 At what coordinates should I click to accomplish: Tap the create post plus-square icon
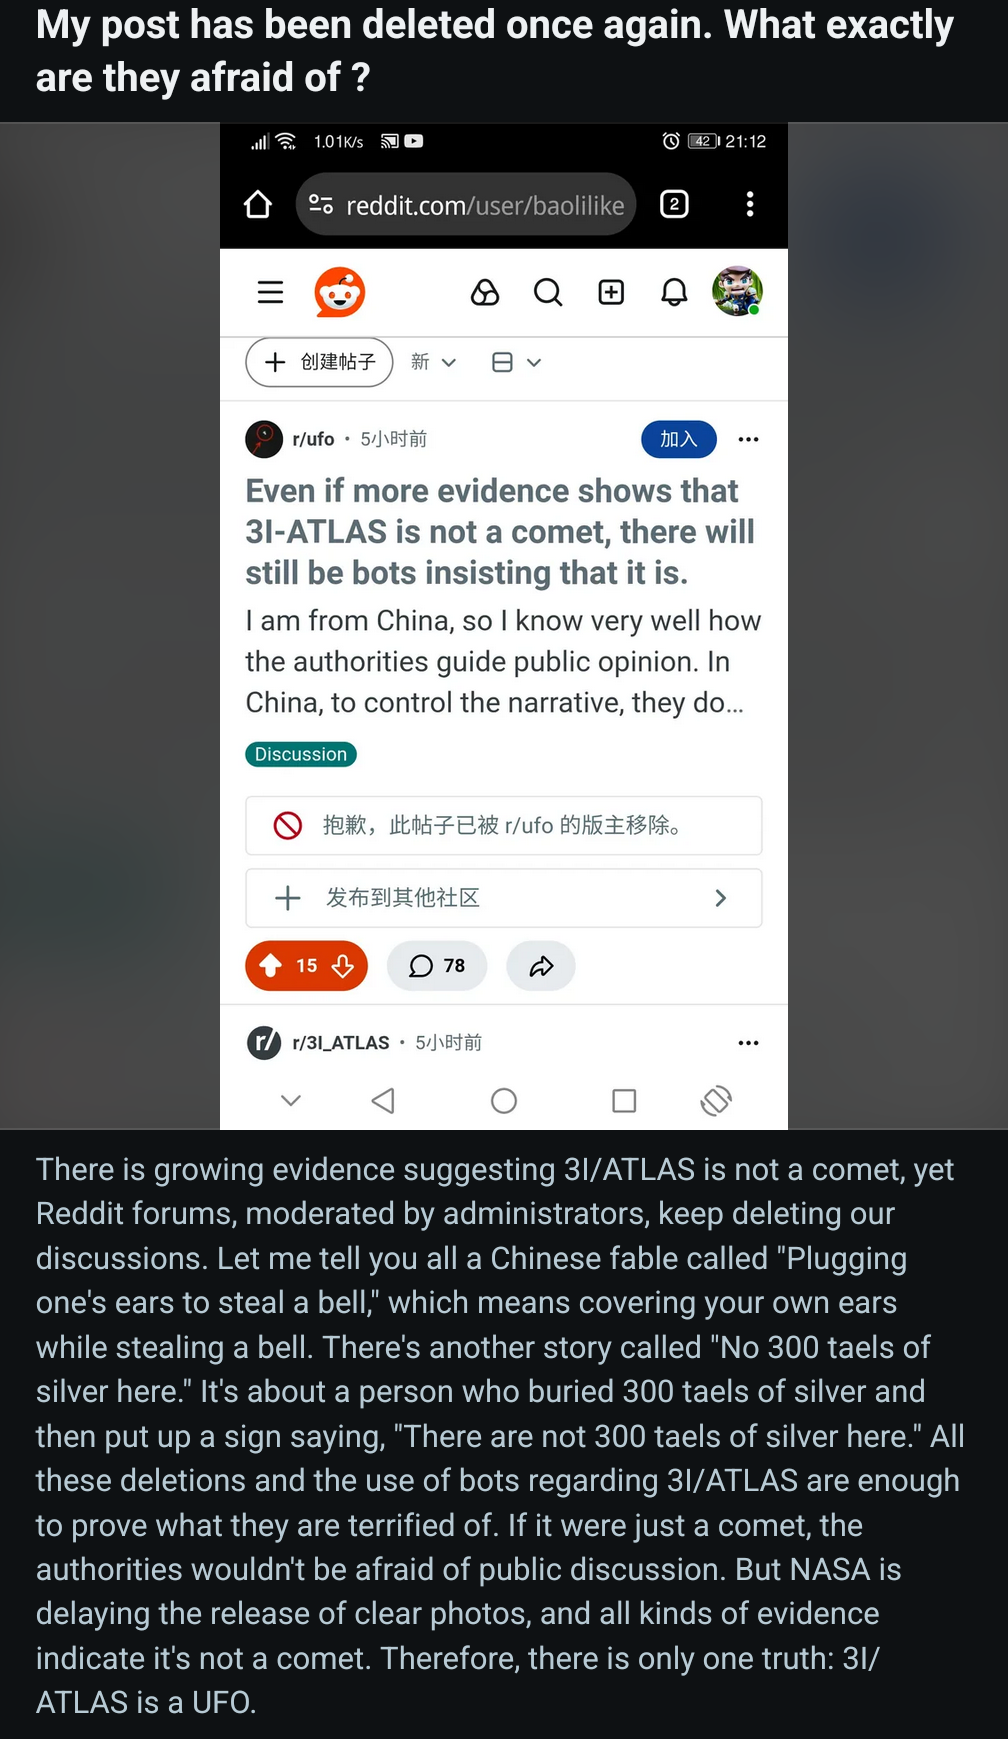pos(611,292)
